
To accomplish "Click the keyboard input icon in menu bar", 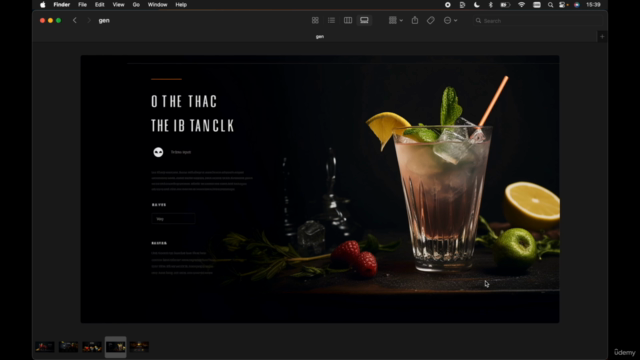I will [x=537, y=5].
